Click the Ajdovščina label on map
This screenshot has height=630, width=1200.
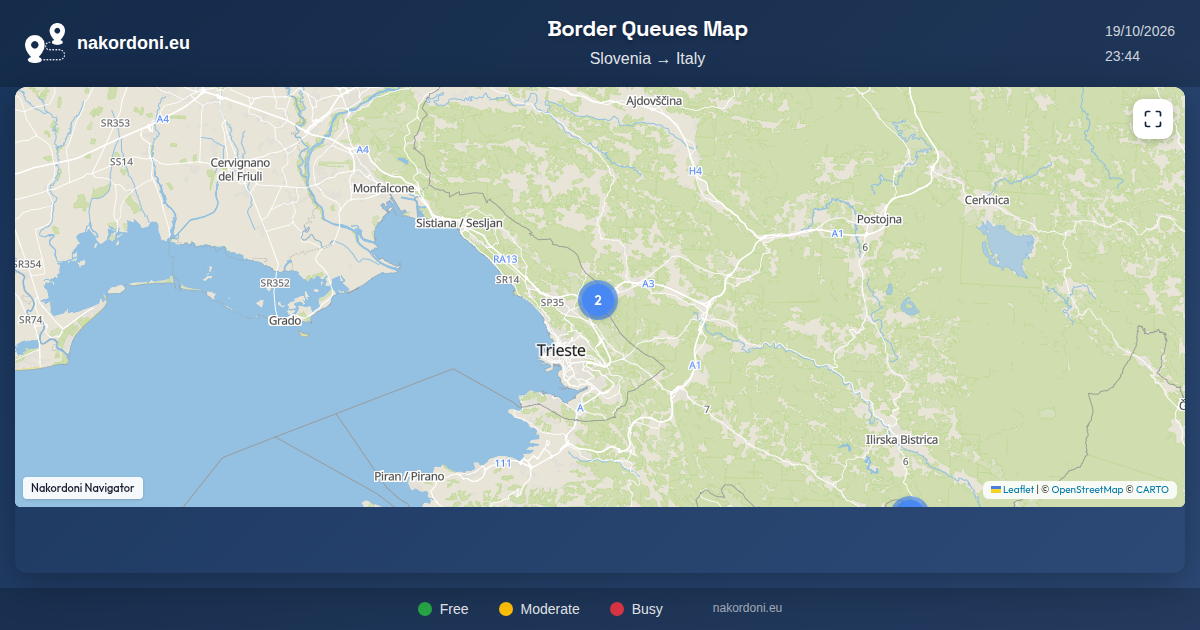(654, 101)
